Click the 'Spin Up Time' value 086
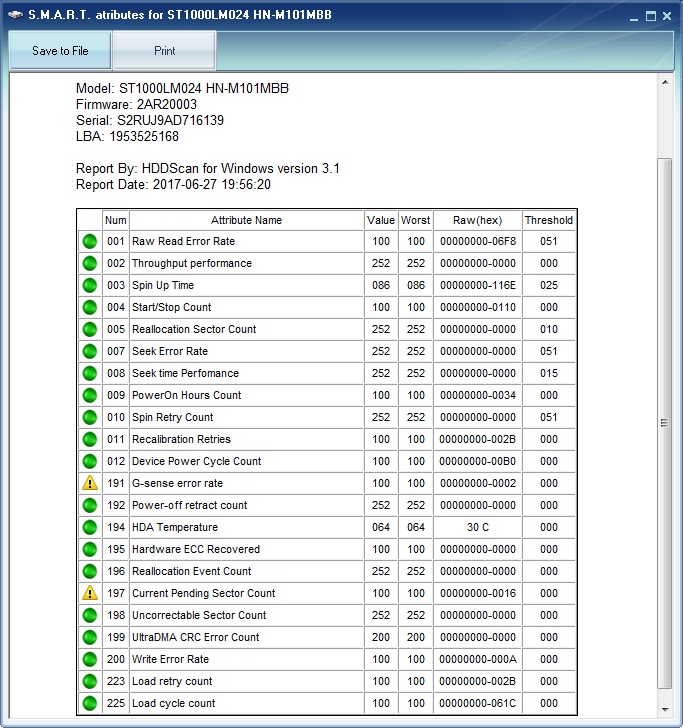683x728 pixels. coord(381,285)
